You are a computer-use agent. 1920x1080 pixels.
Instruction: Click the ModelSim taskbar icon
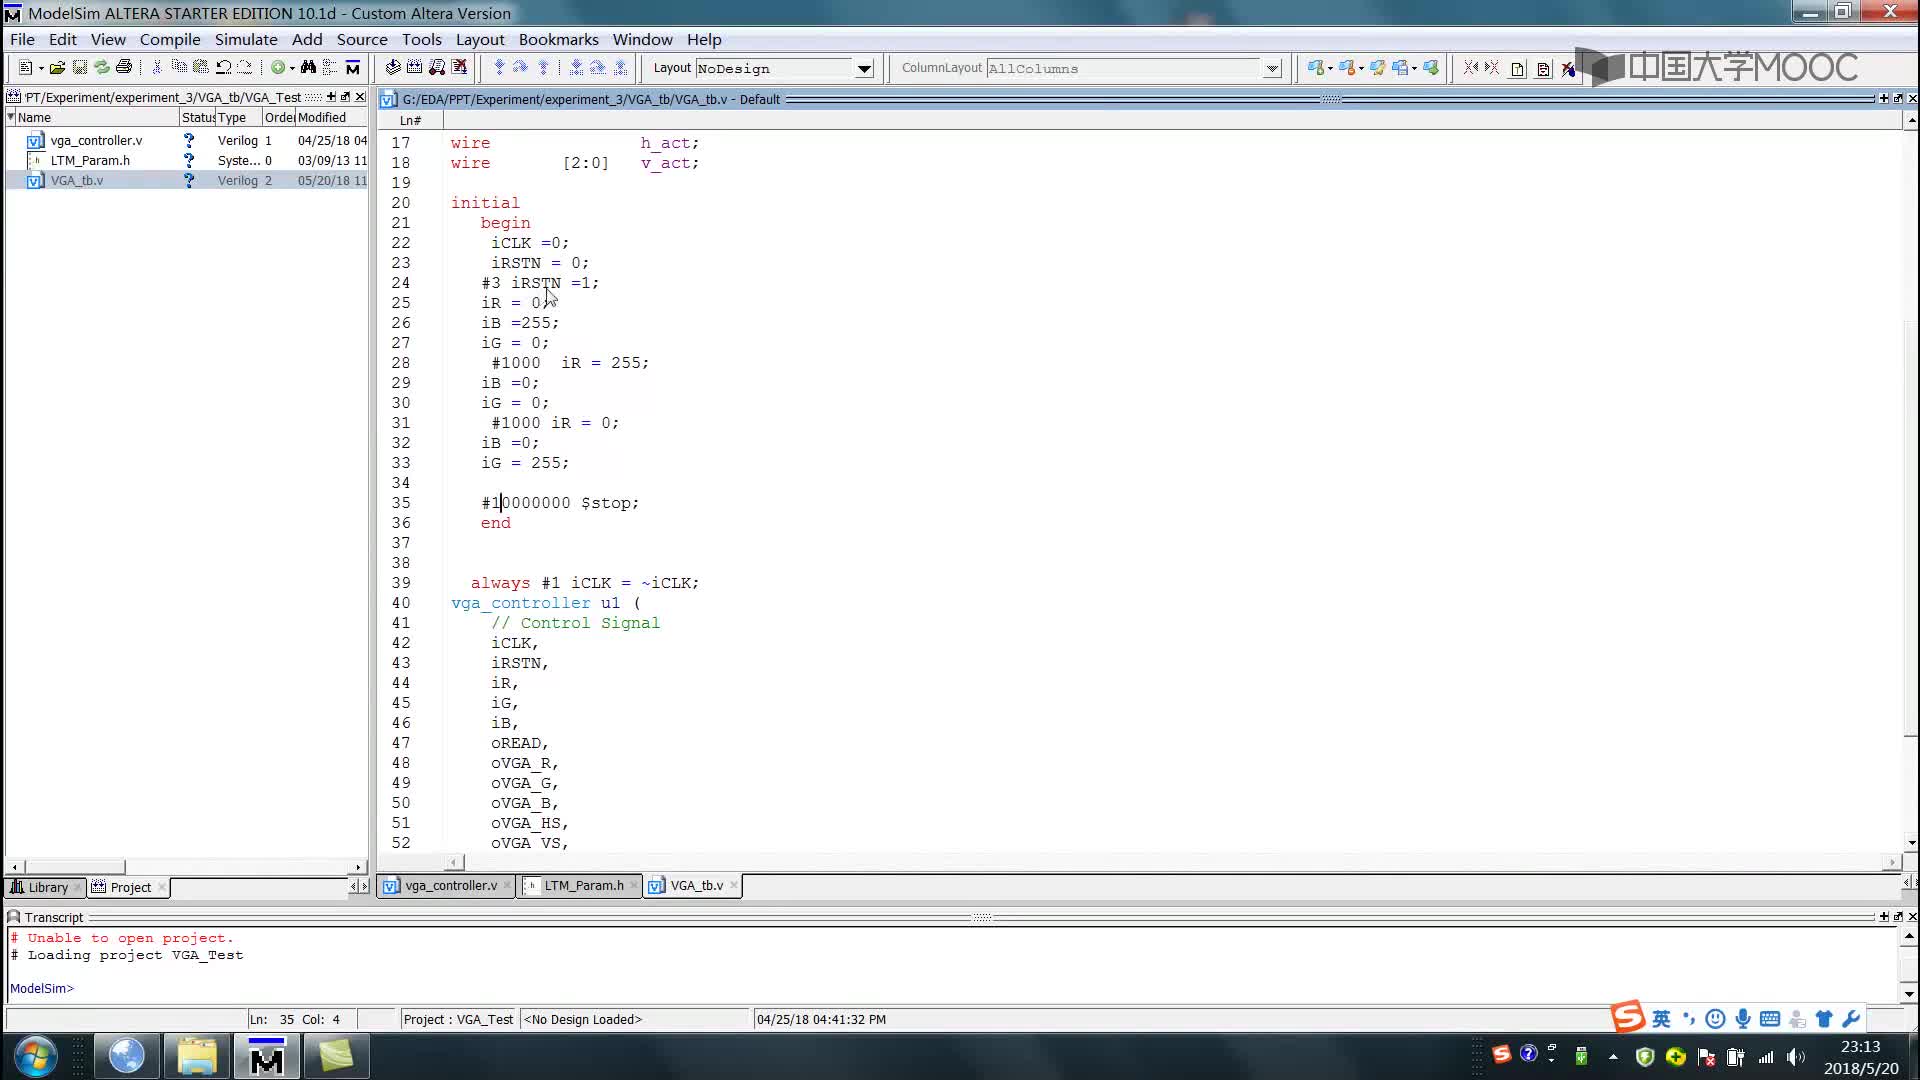coord(266,1056)
